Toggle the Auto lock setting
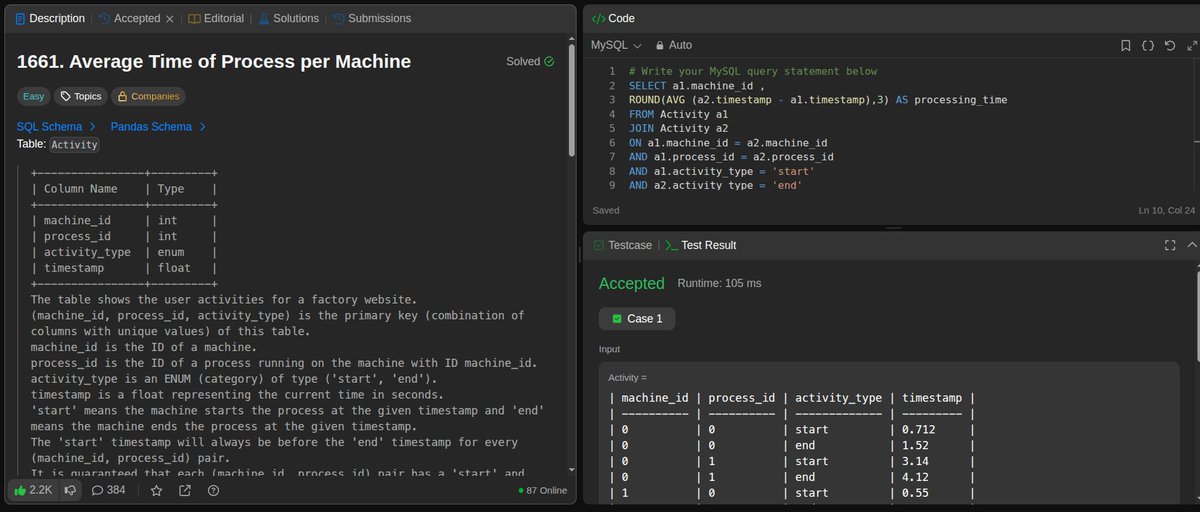 click(x=674, y=45)
